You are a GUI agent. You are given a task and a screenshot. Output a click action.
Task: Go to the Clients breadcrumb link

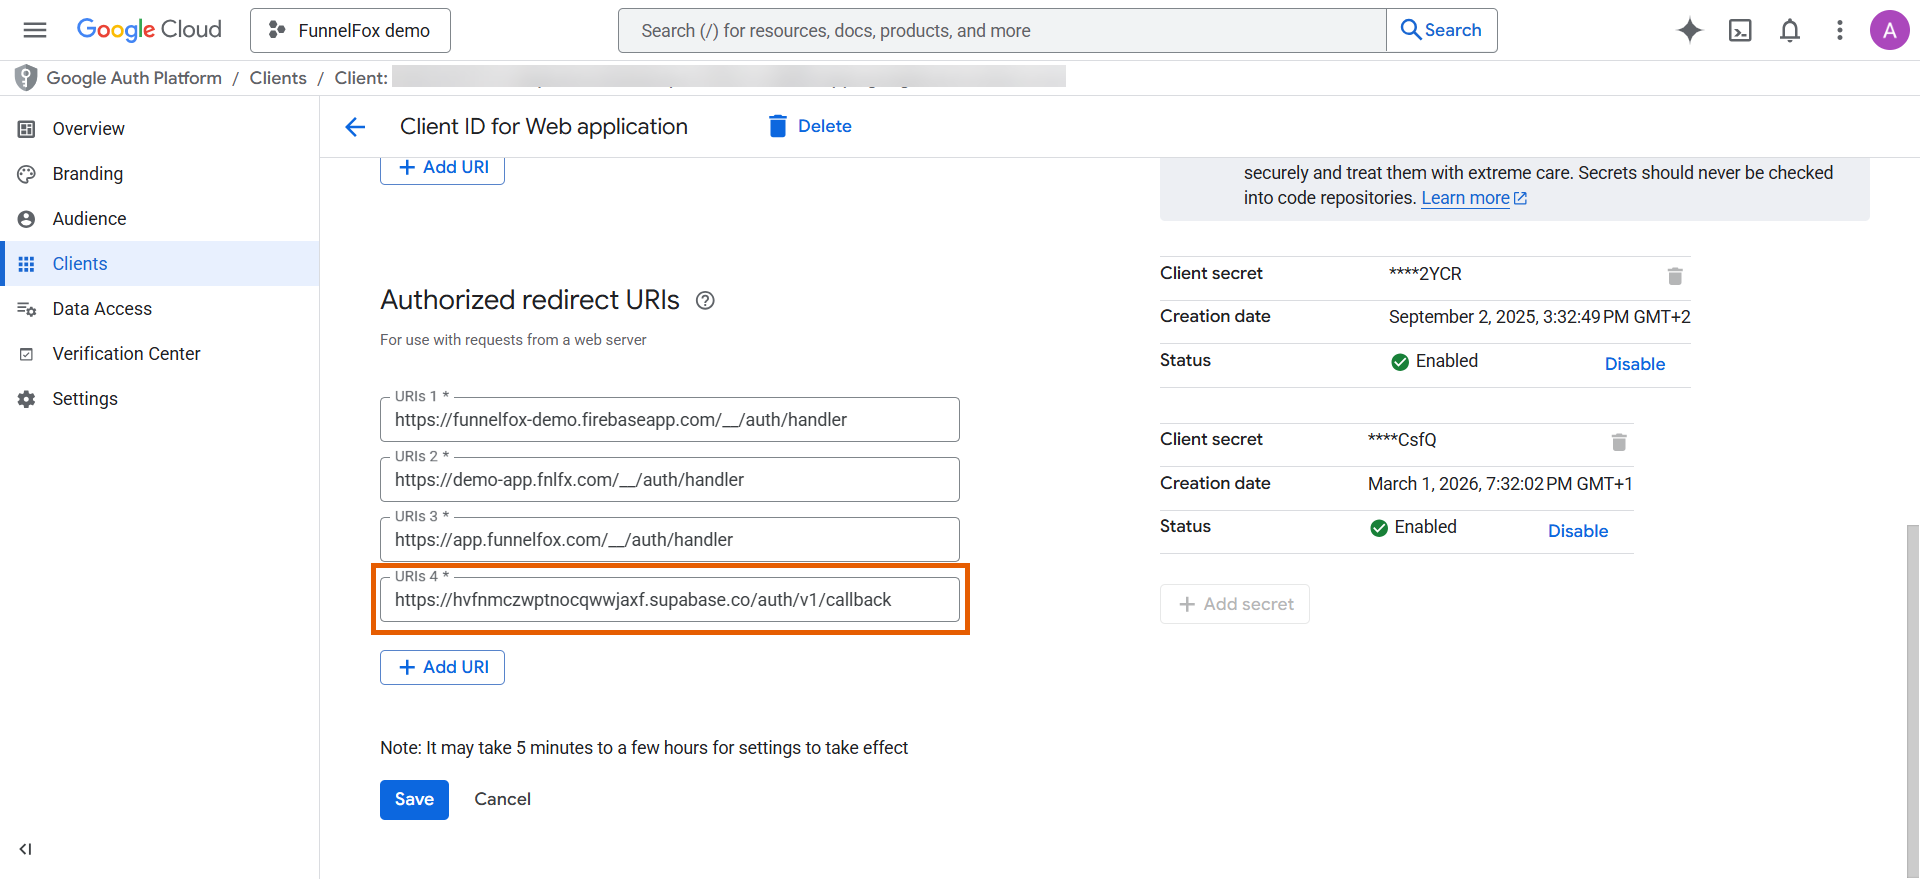278,78
